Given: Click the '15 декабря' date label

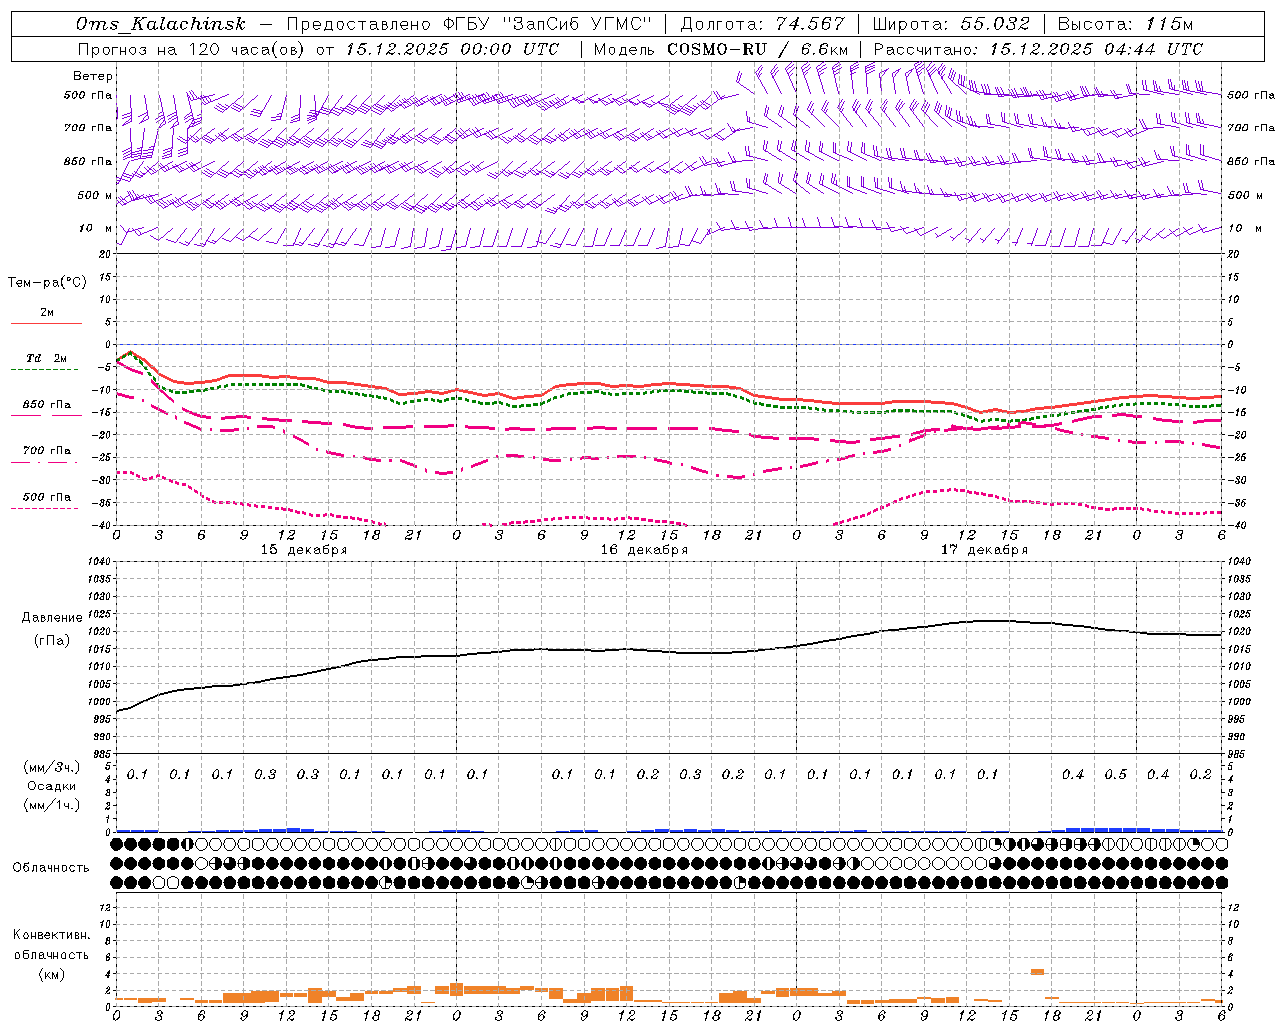Looking at the screenshot, I should click(304, 550).
